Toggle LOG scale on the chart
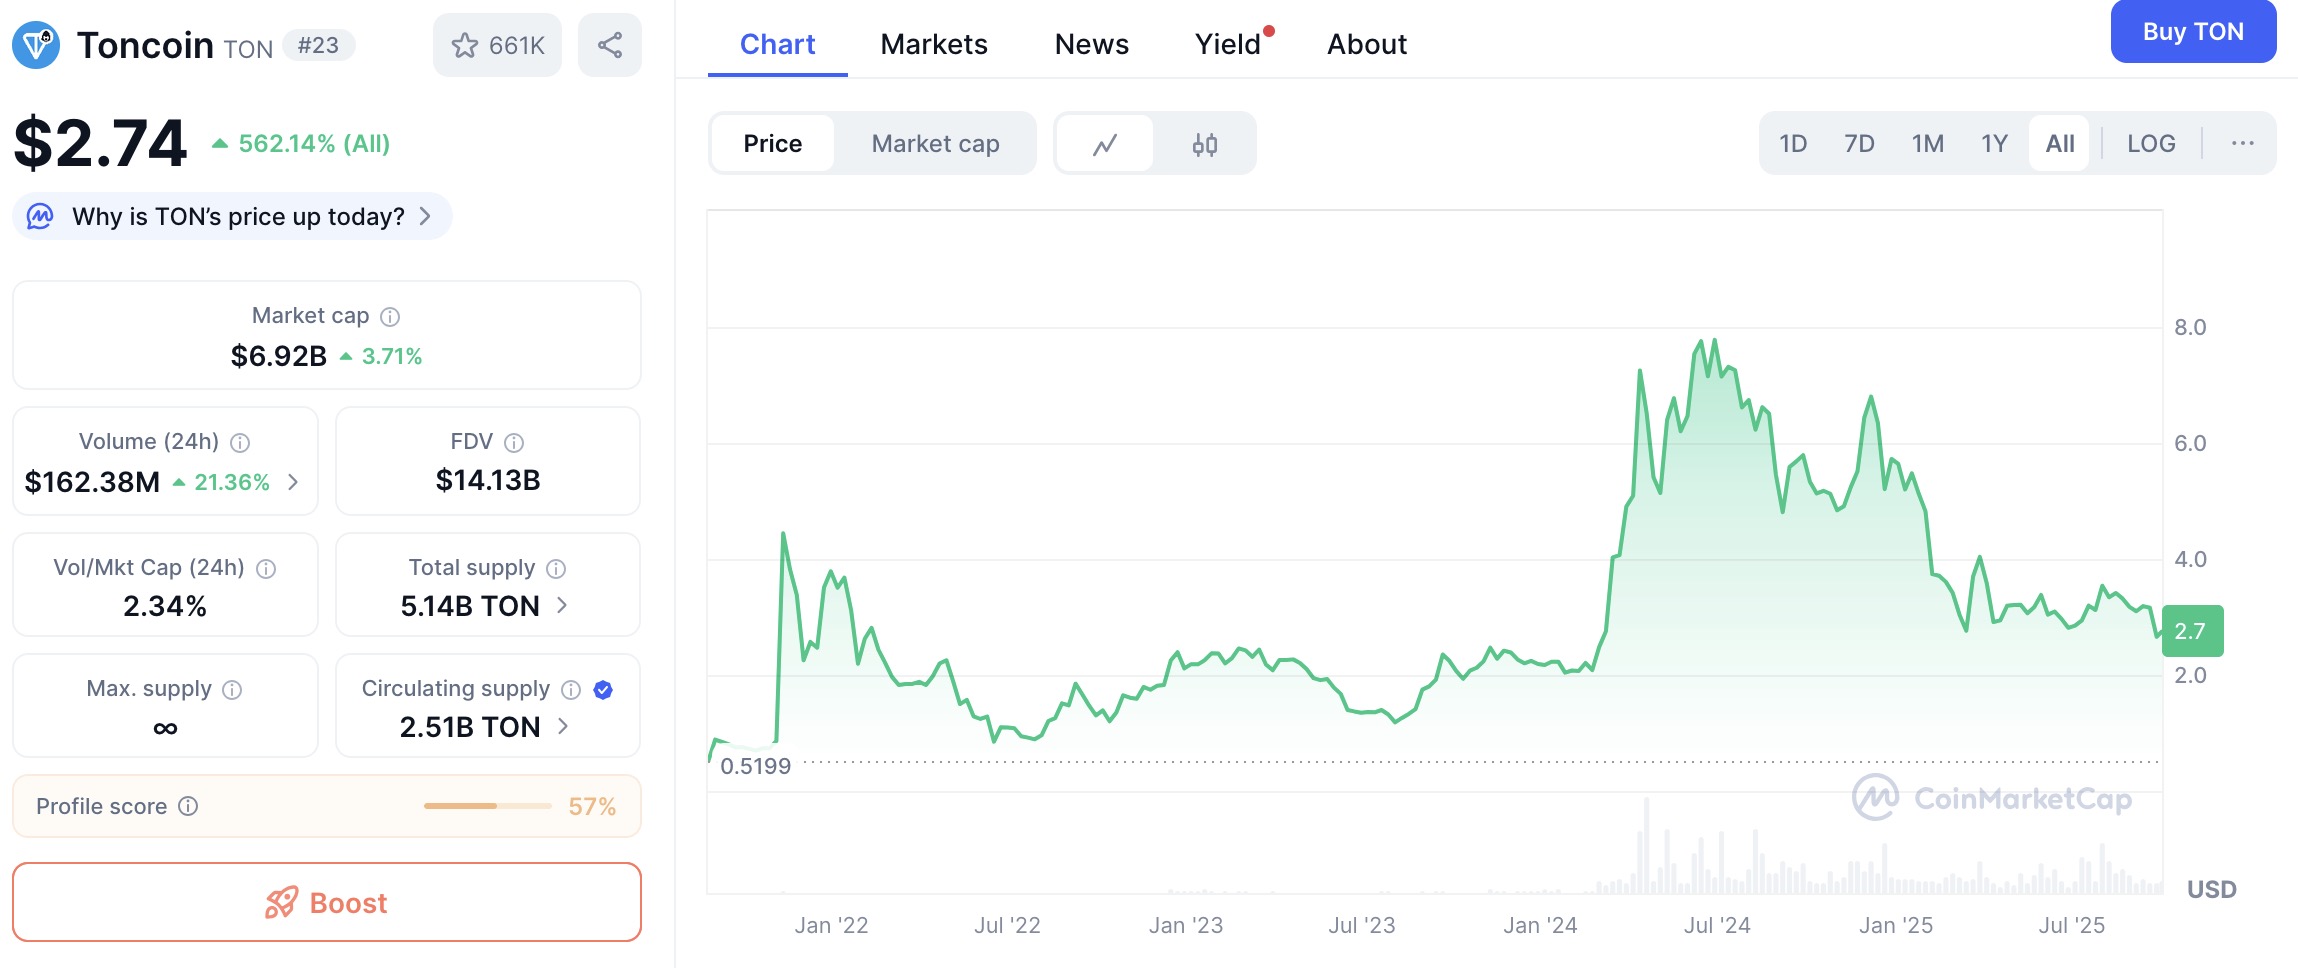The height and width of the screenshot is (968, 2298). 2150,144
